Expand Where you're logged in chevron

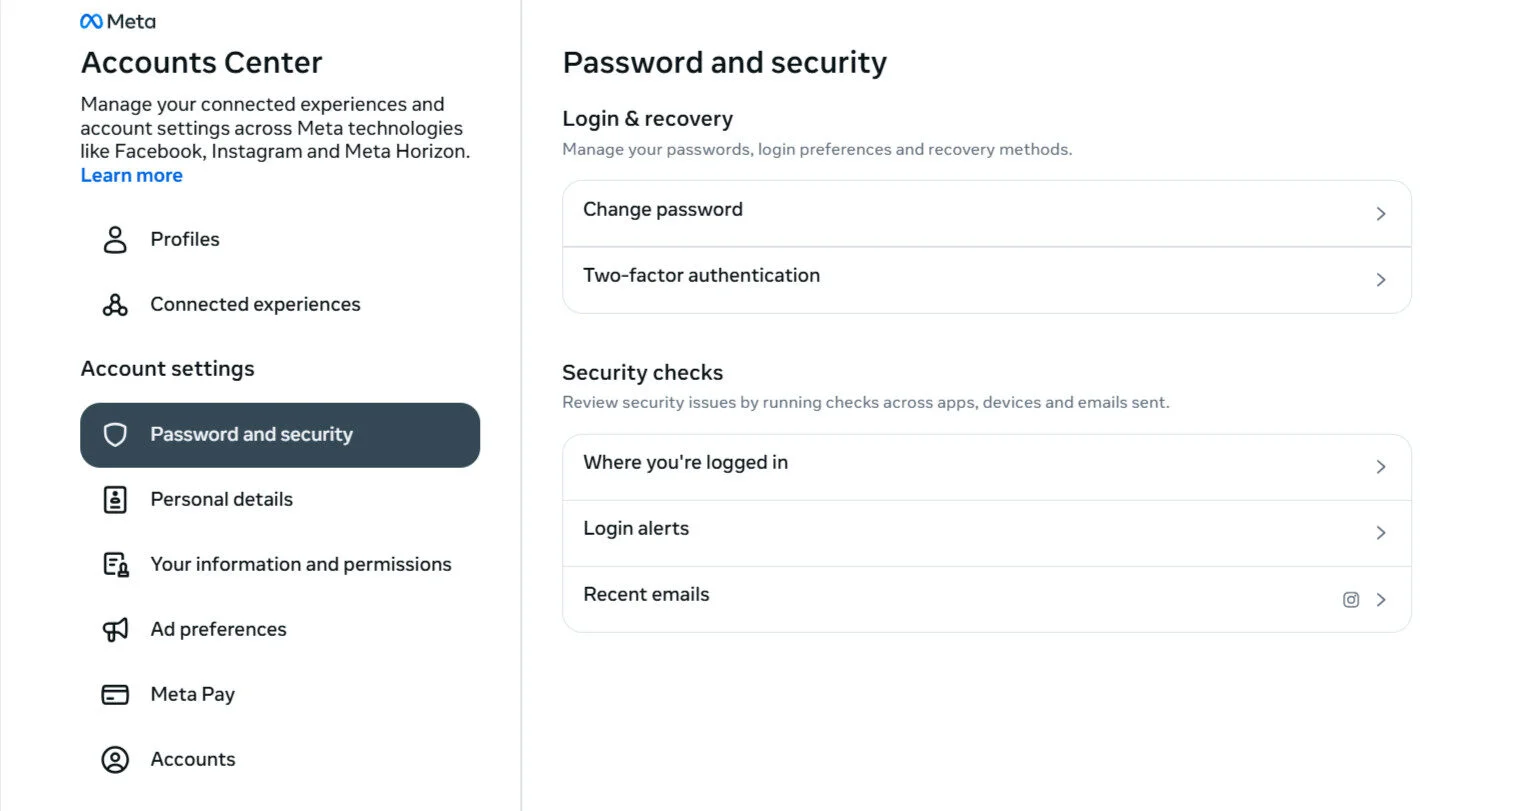[1381, 466]
